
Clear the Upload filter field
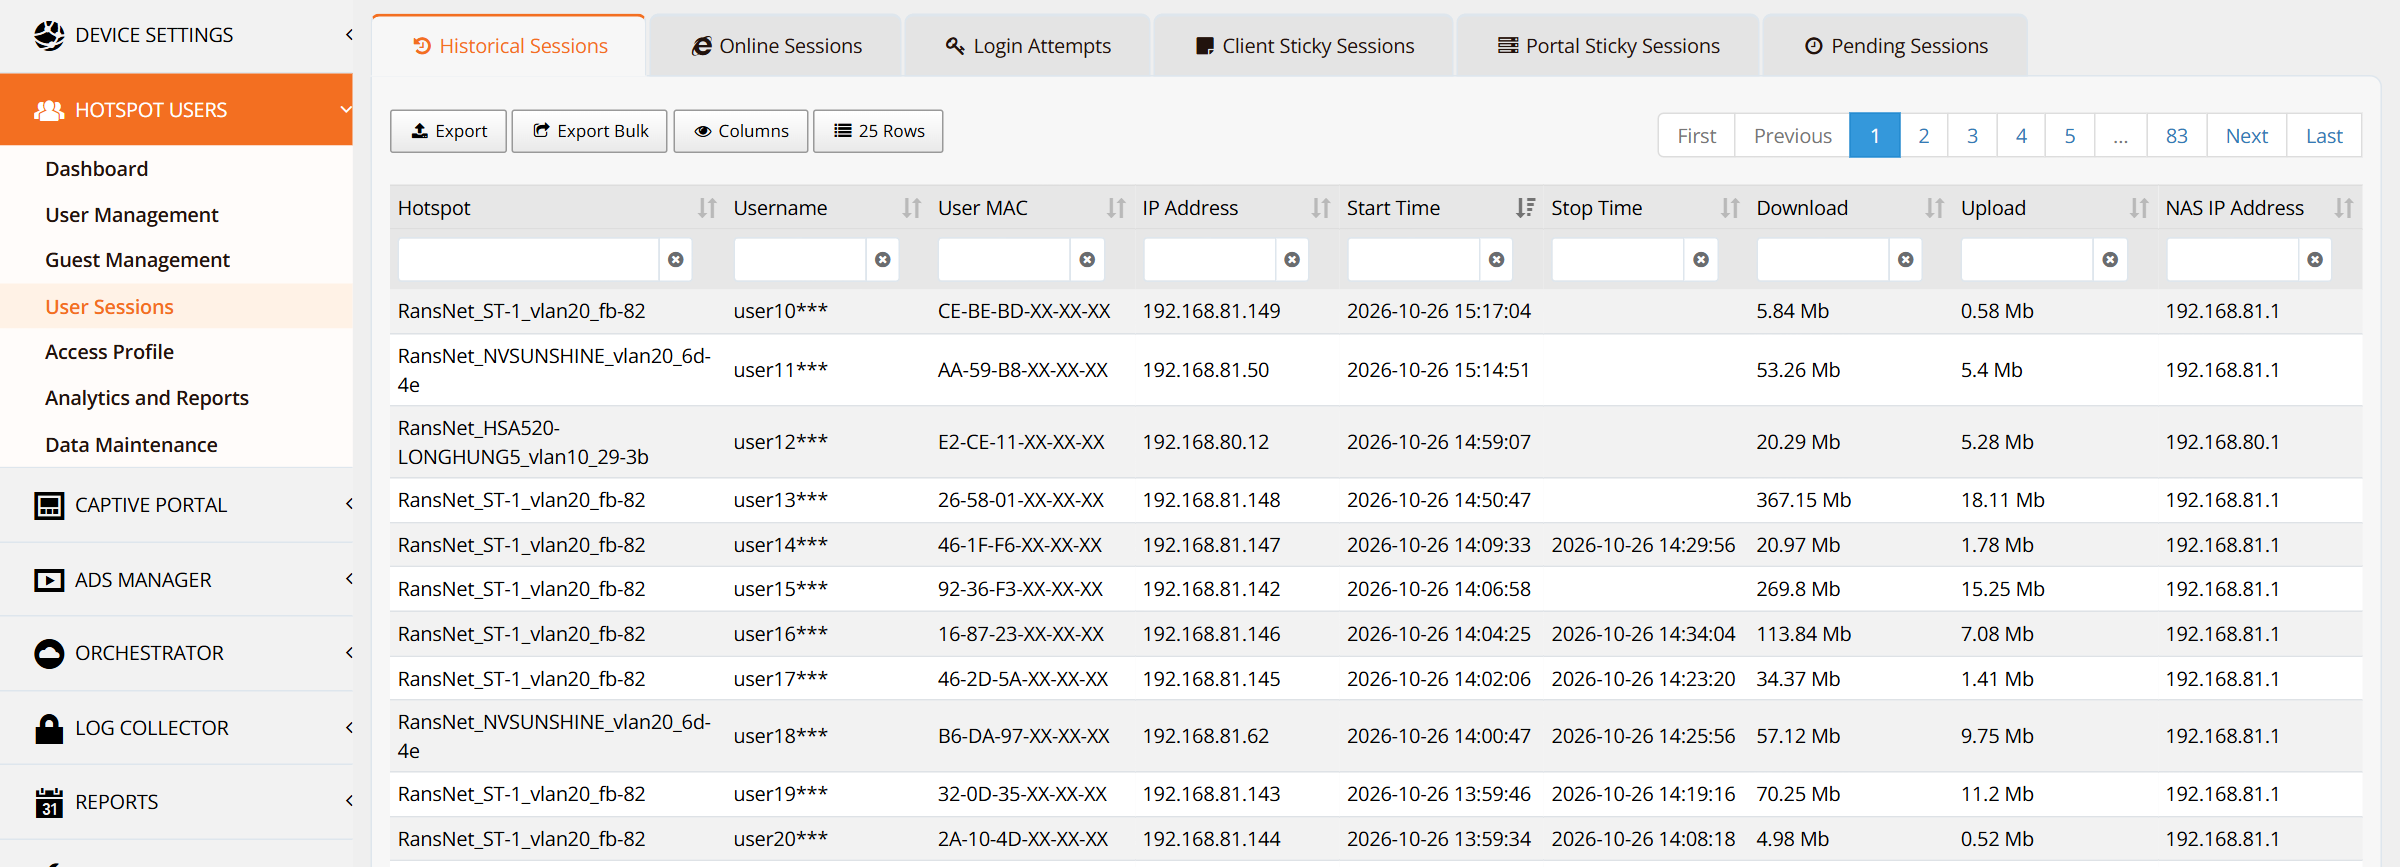2110,260
